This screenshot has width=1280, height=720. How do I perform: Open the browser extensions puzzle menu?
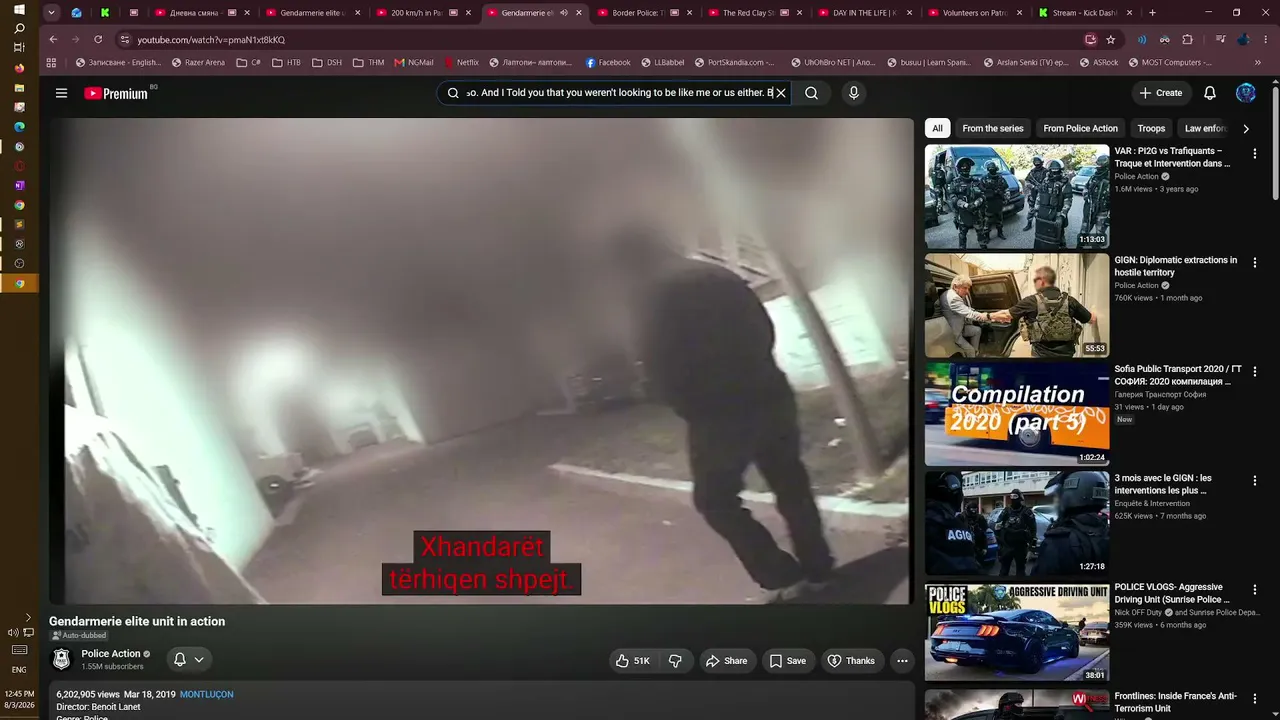point(1188,40)
